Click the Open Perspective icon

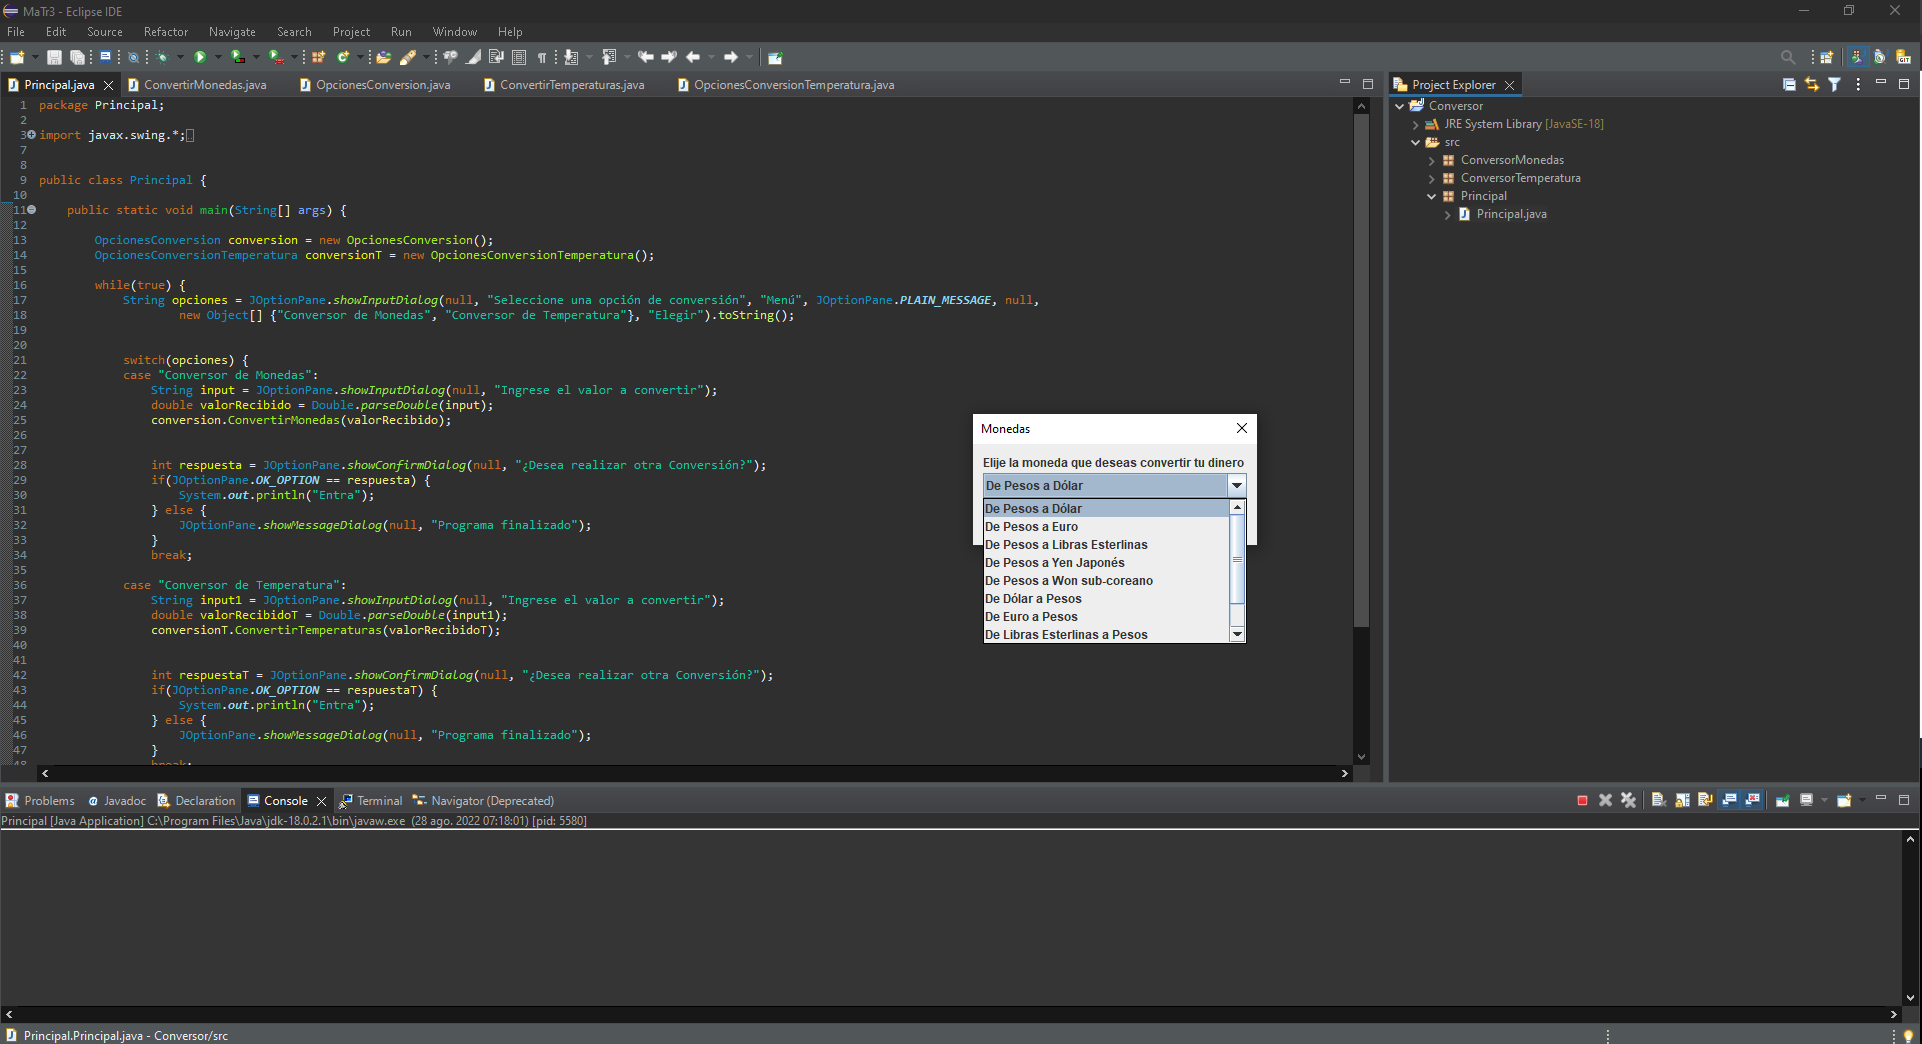[1827, 58]
